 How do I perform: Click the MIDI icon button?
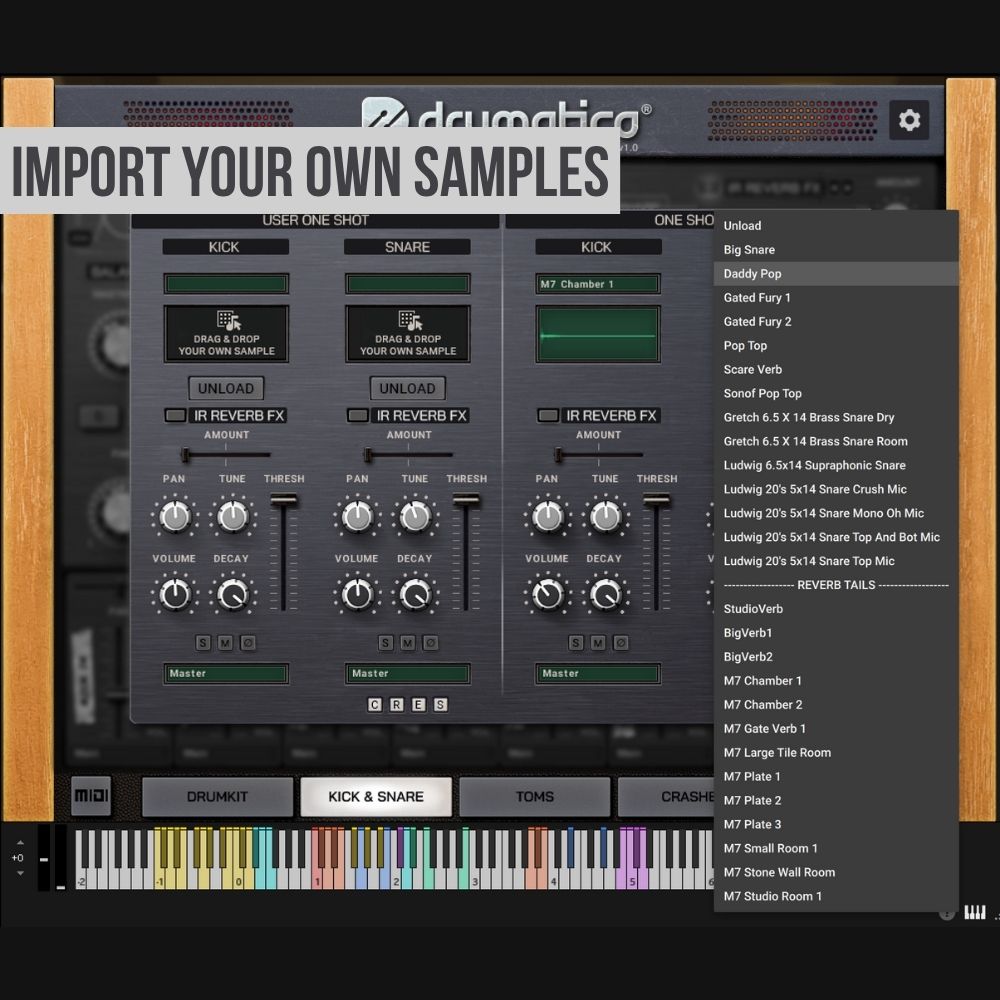91,797
